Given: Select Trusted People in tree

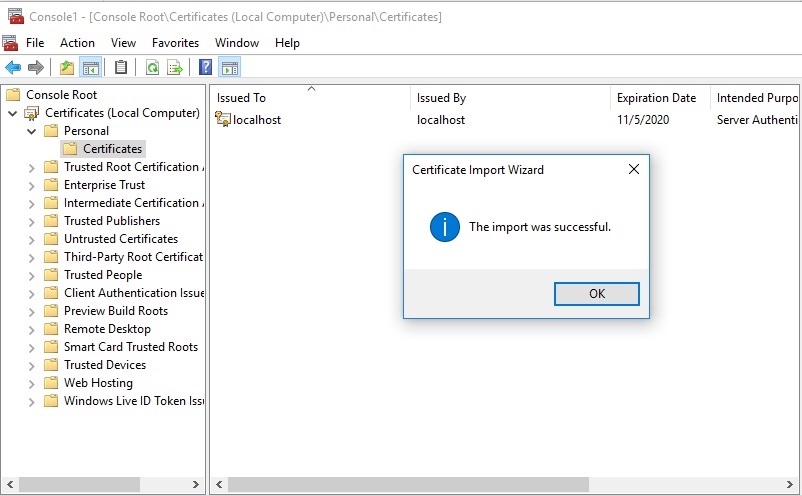Looking at the screenshot, I should pos(103,275).
